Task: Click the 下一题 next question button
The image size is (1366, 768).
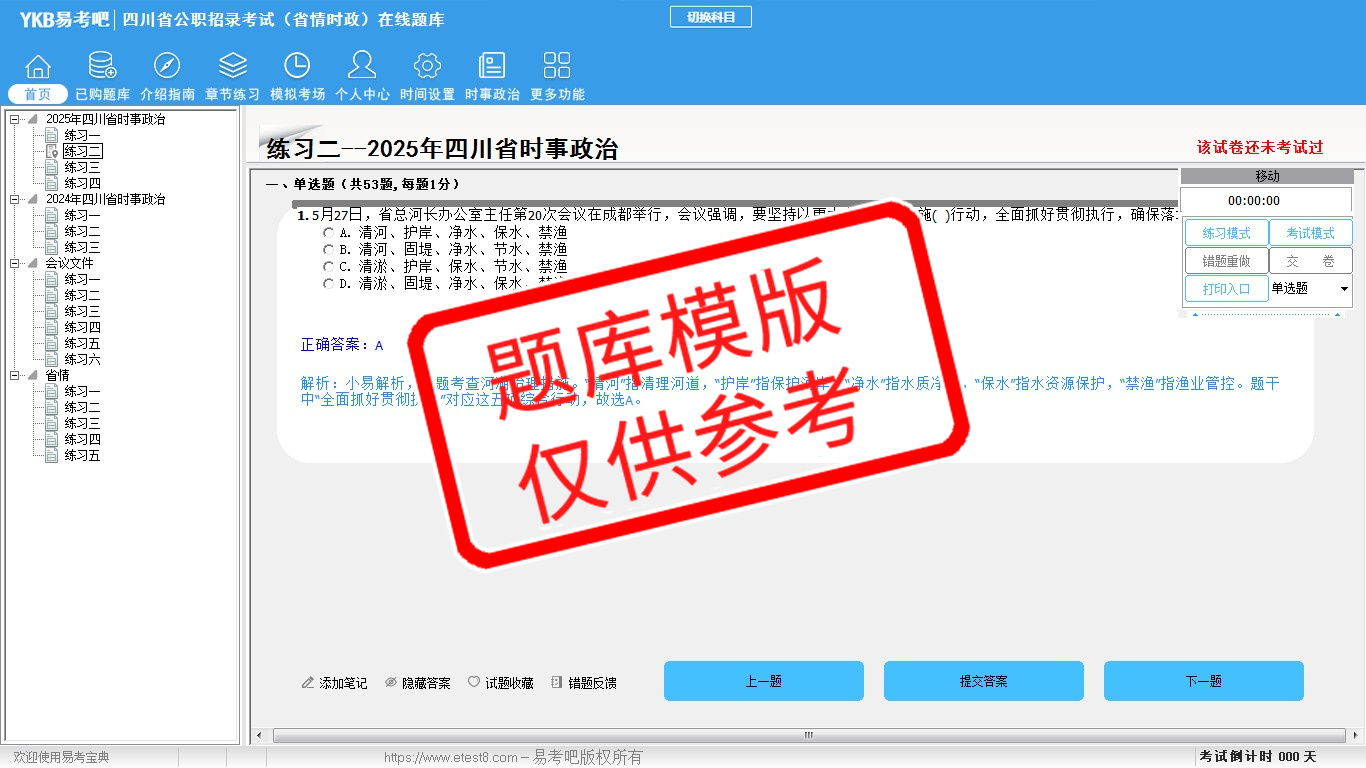Action: point(1203,681)
